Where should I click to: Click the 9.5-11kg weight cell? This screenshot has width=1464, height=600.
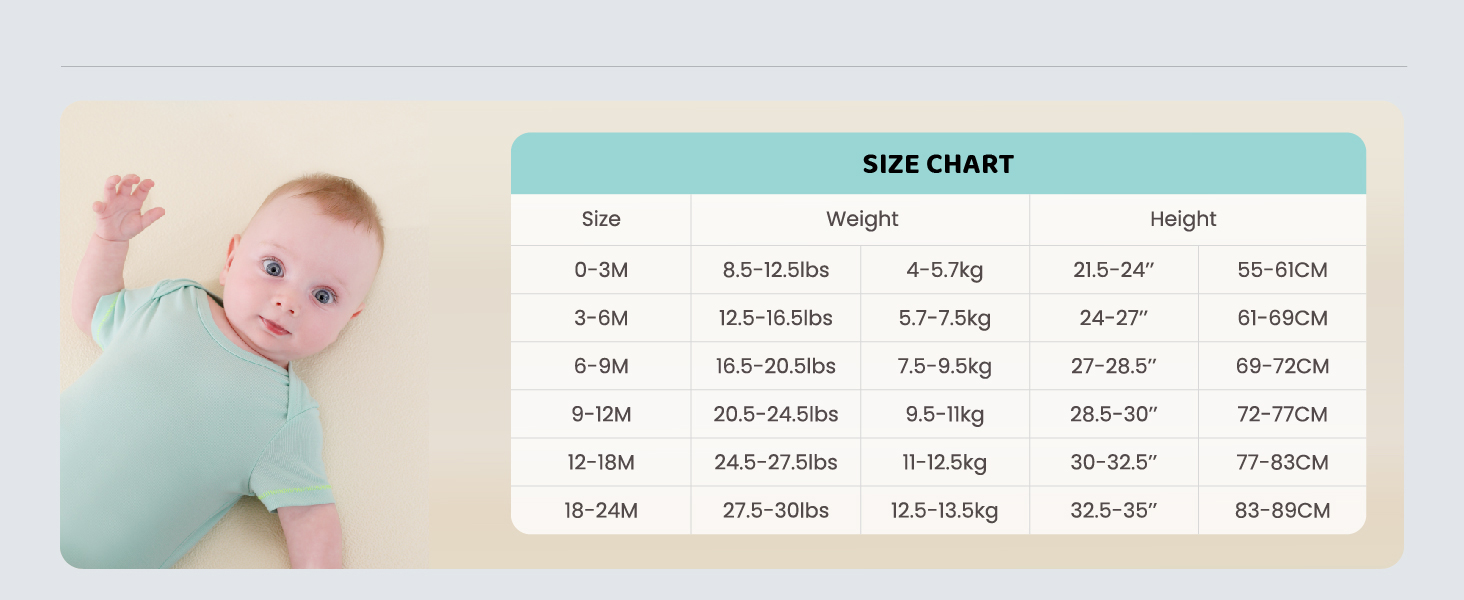point(944,414)
